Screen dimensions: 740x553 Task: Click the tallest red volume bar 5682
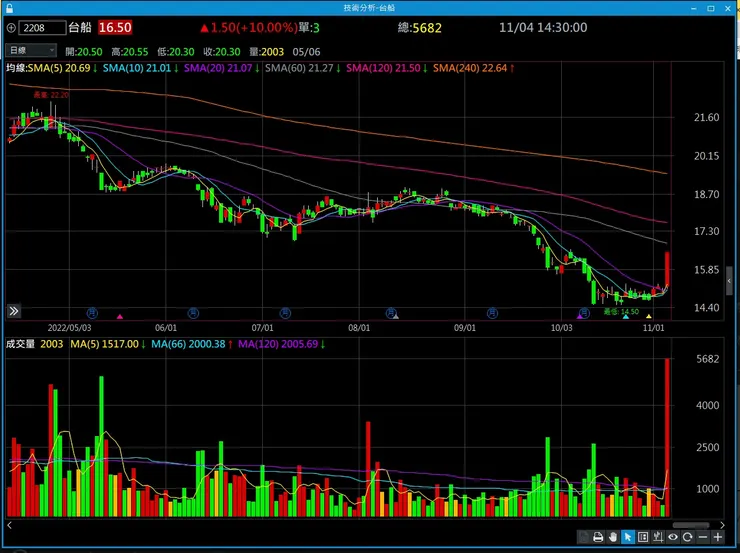click(x=667, y=437)
